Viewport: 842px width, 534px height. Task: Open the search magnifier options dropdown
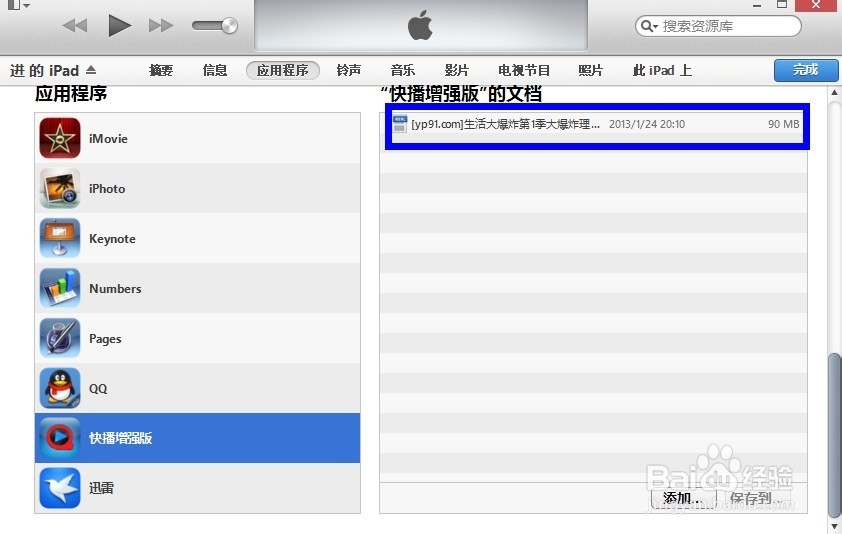649,26
